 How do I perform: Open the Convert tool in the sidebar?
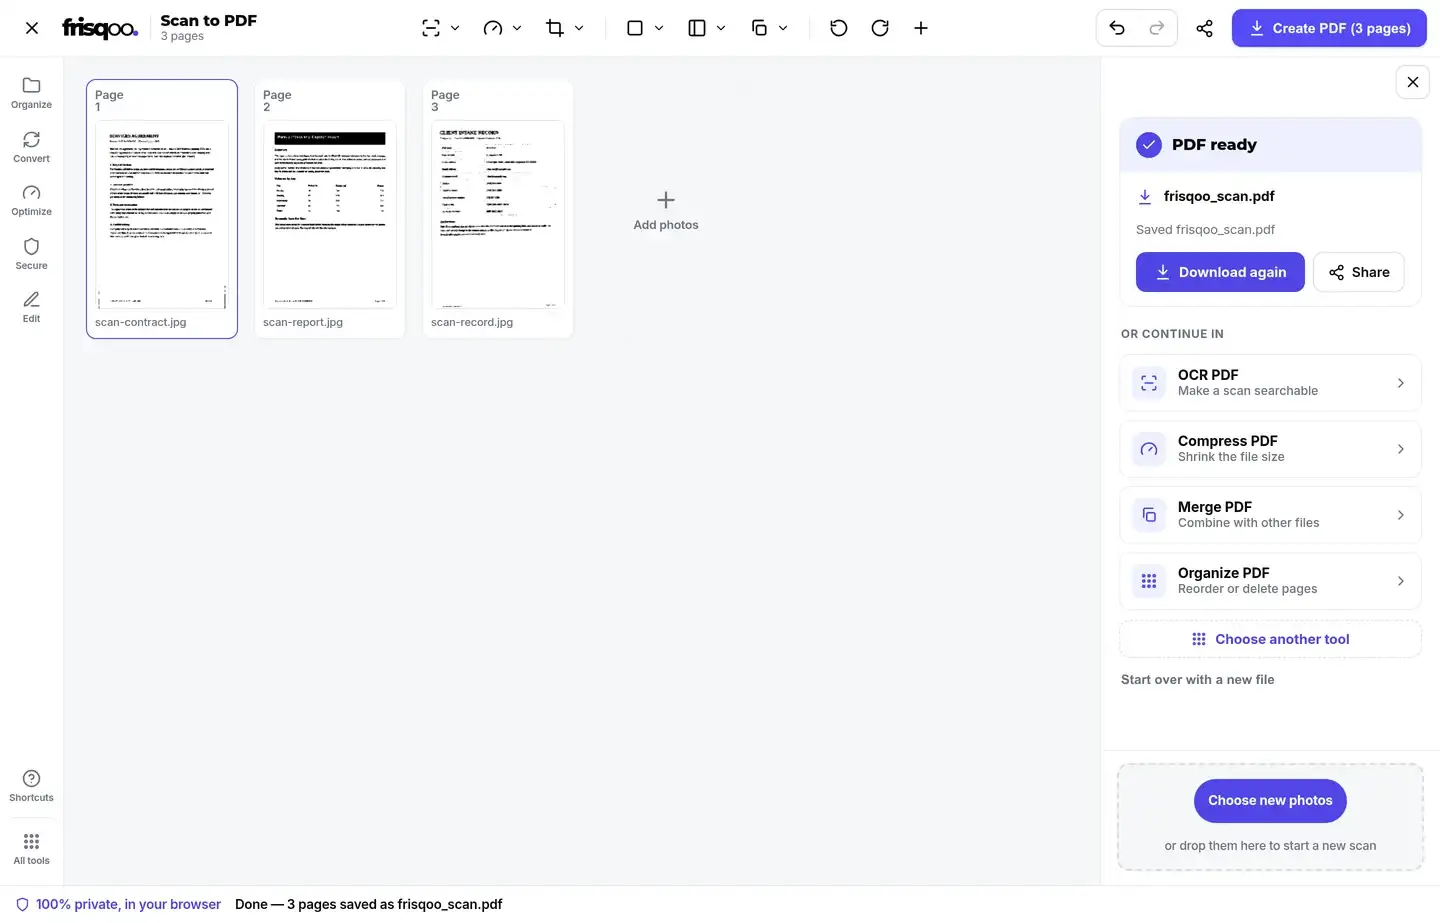(x=31, y=146)
